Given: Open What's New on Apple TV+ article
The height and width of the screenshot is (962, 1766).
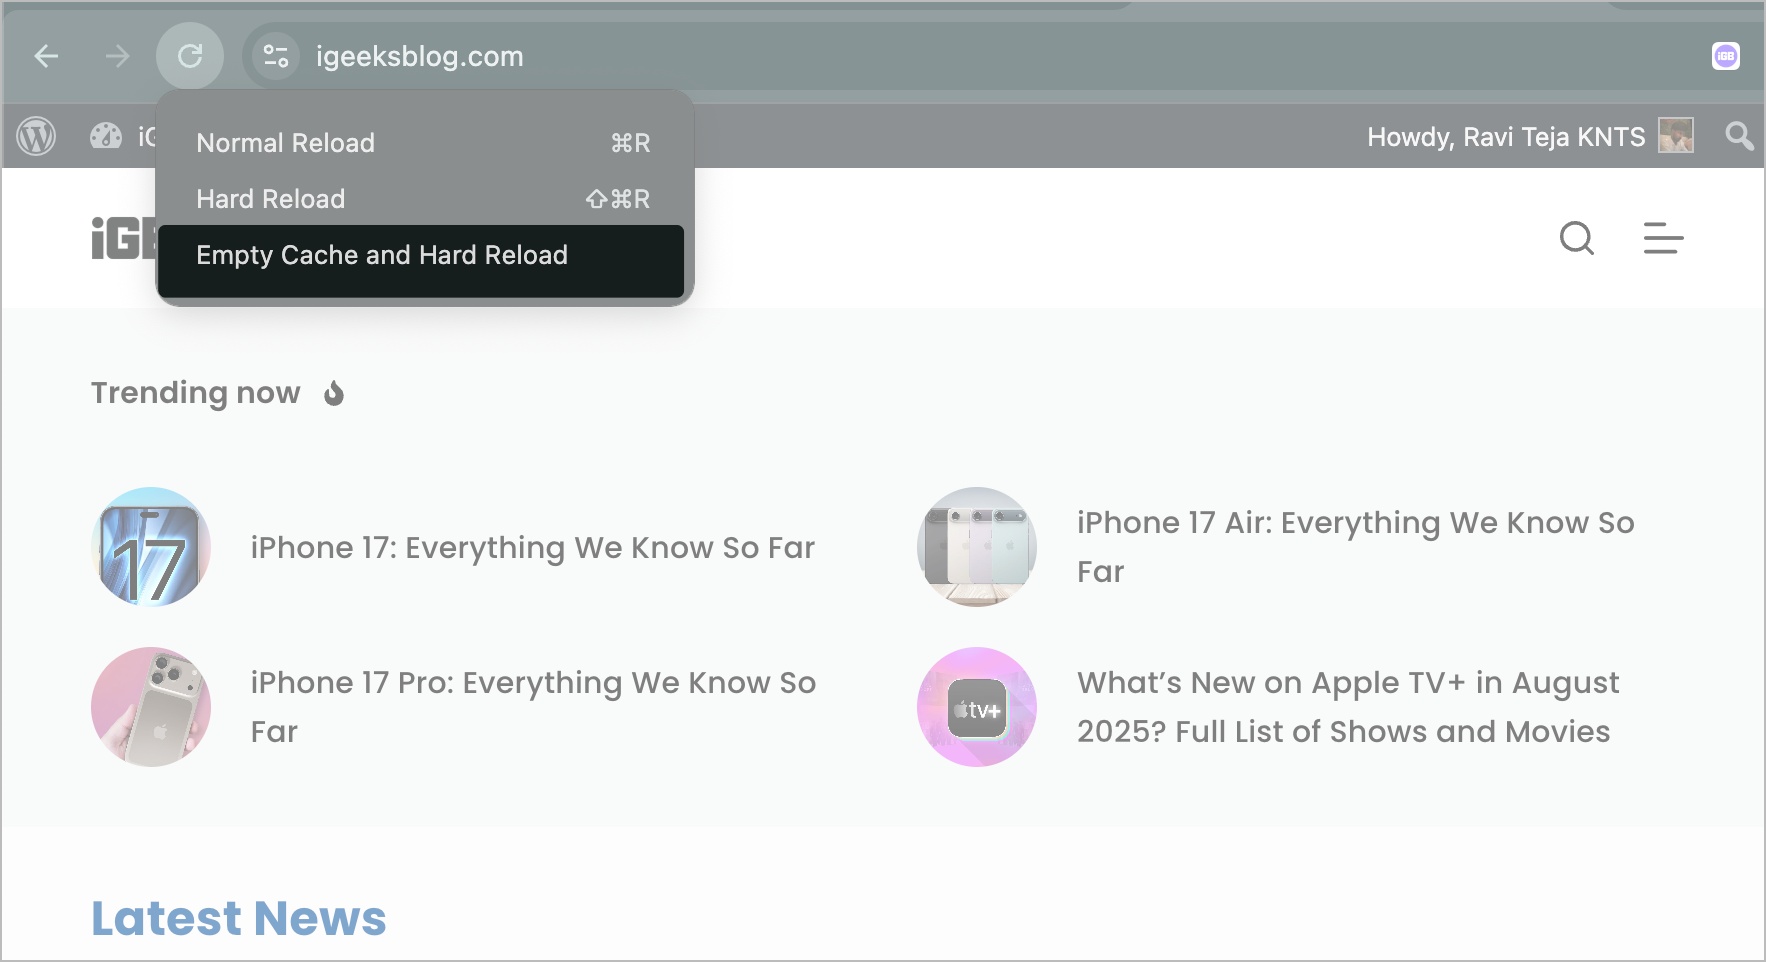Looking at the screenshot, I should tap(1348, 707).
